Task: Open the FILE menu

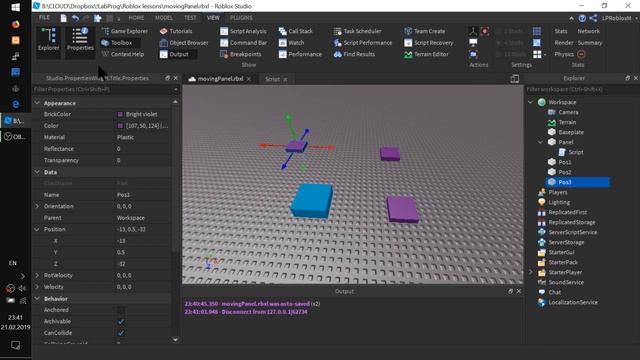Action: 44,18
